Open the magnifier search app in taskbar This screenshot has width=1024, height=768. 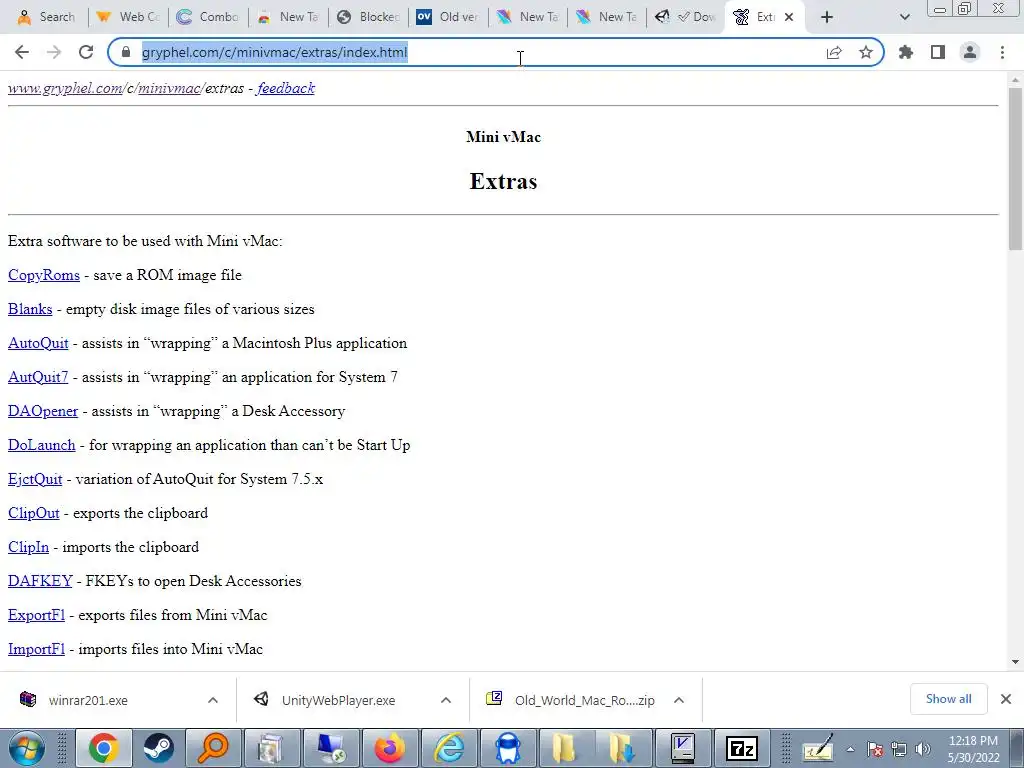[214, 748]
